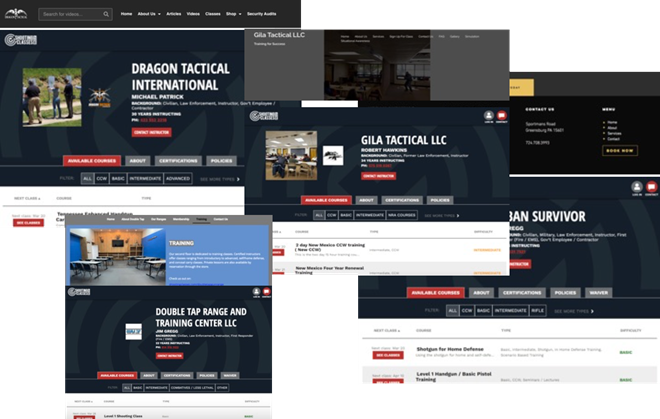The image size is (660, 419).
Task: Open Home in the Dragon Tactical top menu
Action: click(x=126, y=14)
